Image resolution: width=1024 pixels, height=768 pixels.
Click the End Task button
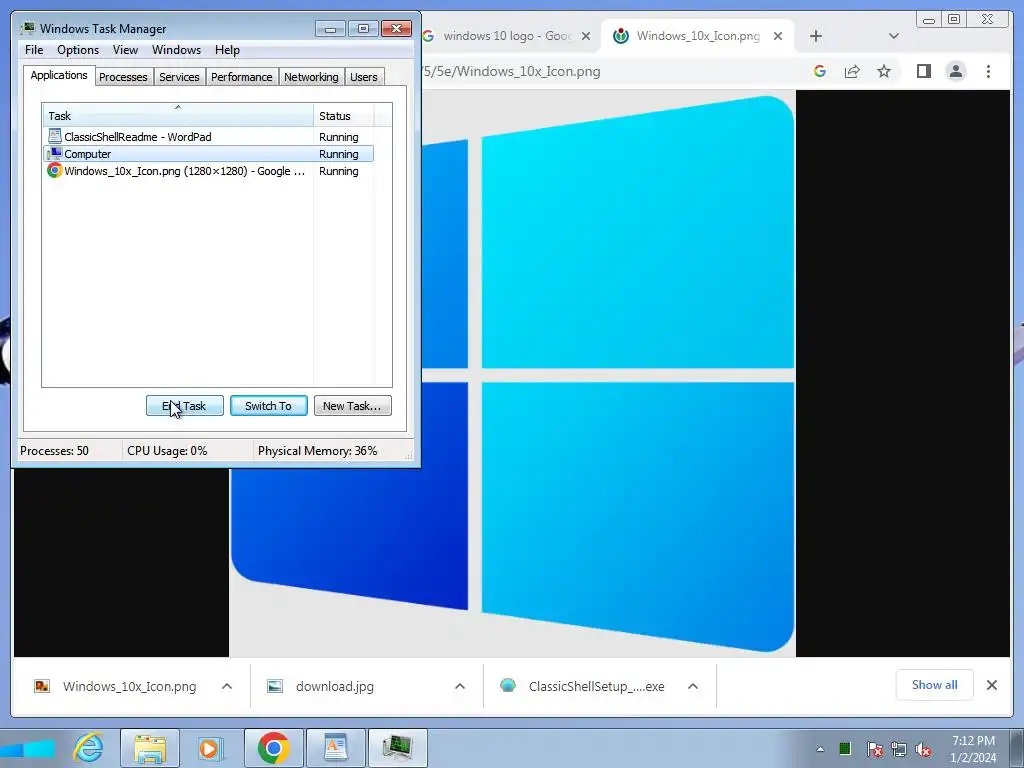point(185,406)
